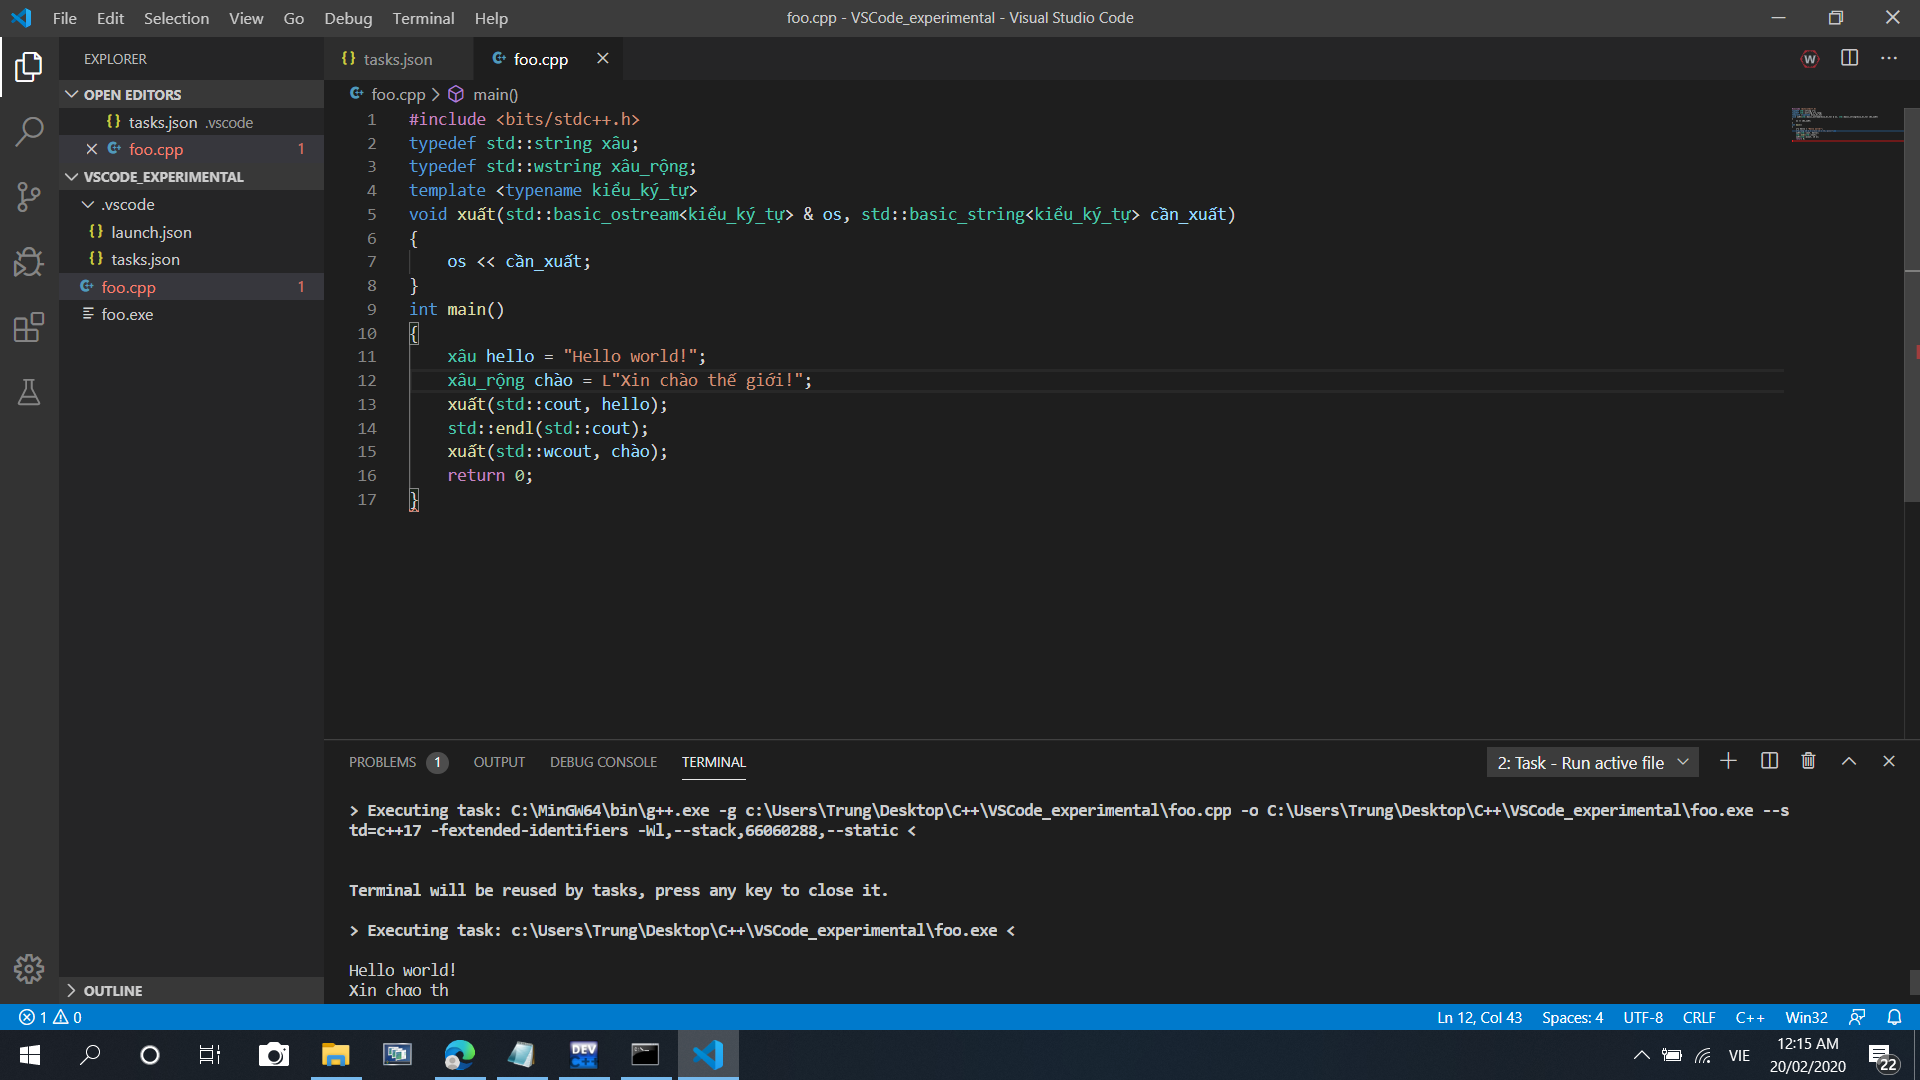Maximize the terminal panel size
Viewport: 1920px width, 1080px height.
tap(1849, 761)
